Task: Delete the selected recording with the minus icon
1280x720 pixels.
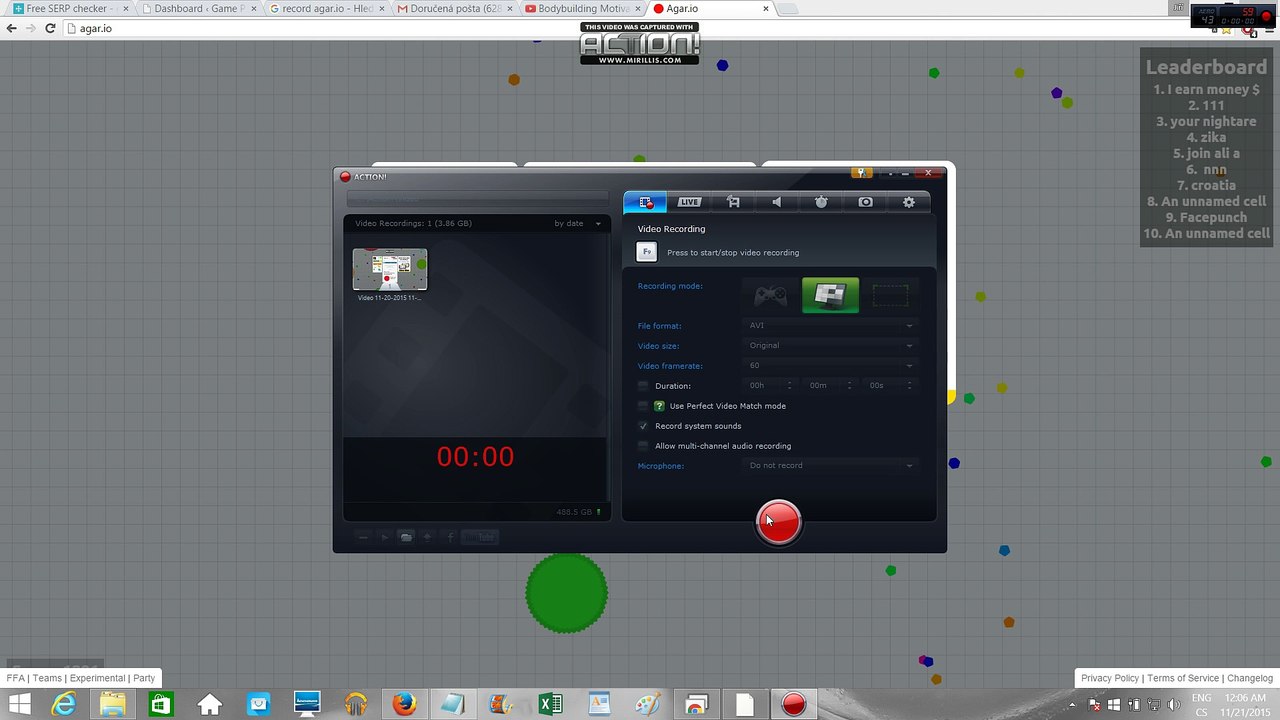Action: tap(363, 537)
